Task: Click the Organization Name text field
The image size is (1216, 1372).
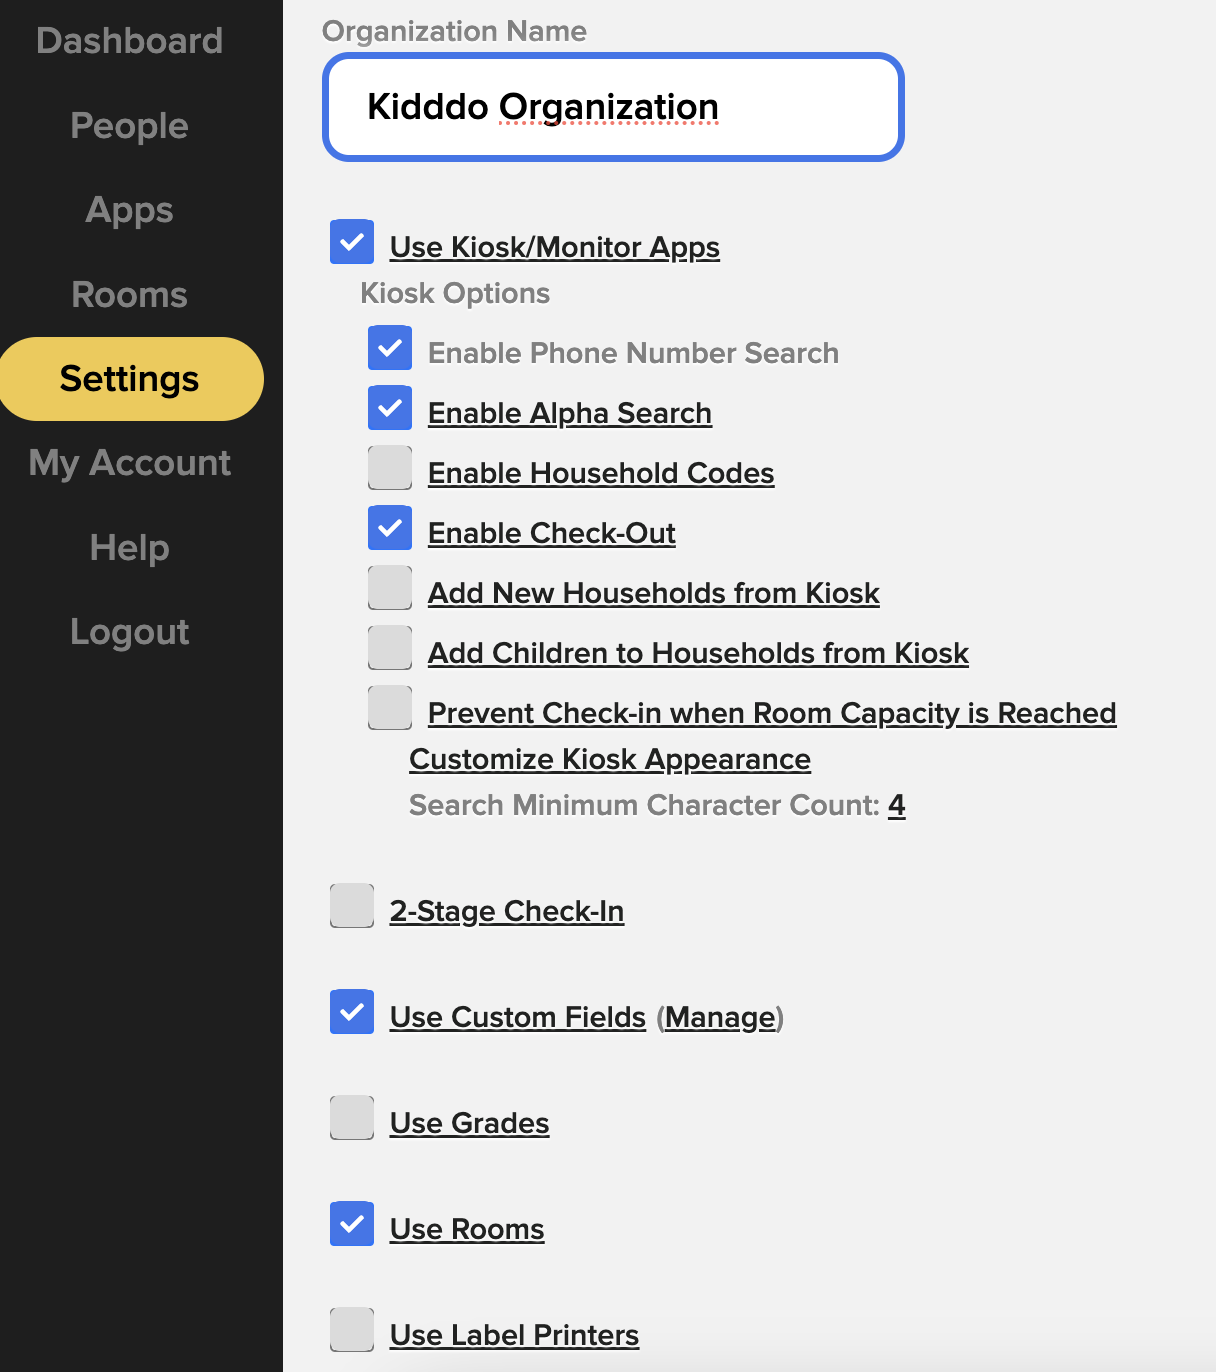Action: (x=613, y=107)
